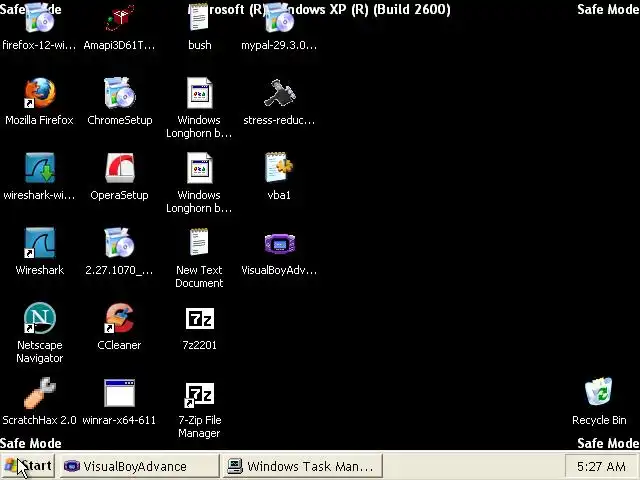Viewport: 640px width, 480px height.
Task: Click the 5:27 AM taskbar clock
Action: [x=601, y=466]
